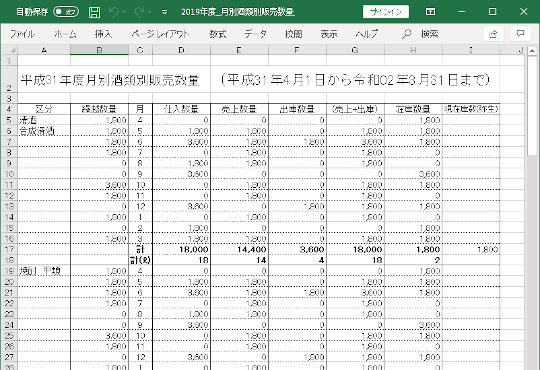
Task: Click the Comments speech bubble icon
Action: click(520, 34)
